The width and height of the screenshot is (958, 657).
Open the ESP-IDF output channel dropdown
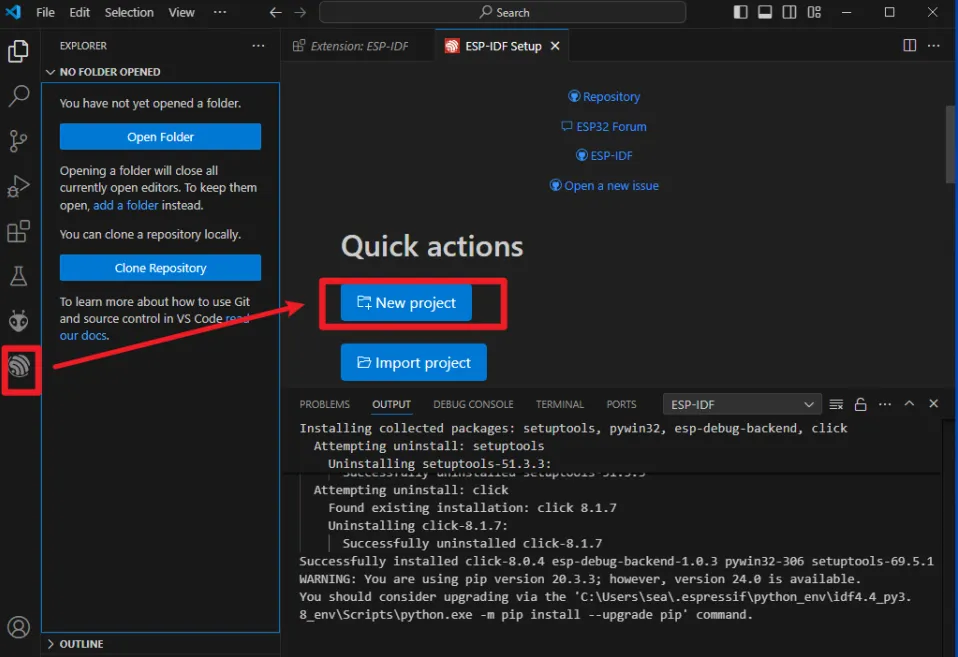pos(742,405)
